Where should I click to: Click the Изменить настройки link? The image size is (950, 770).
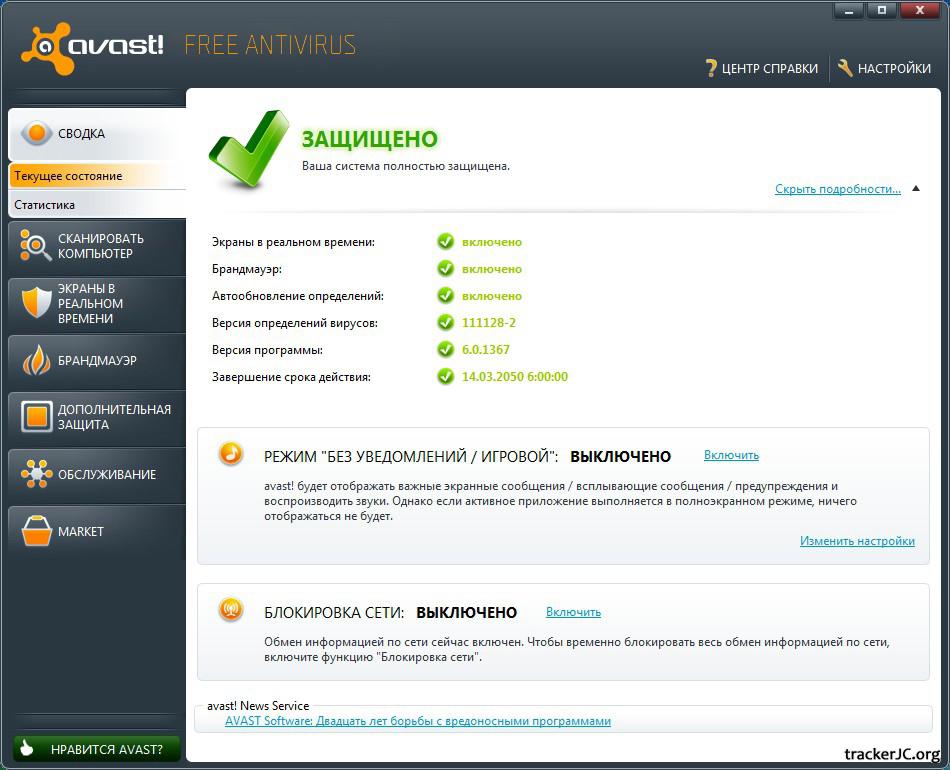pyautogui.click(x=857, y=541)
